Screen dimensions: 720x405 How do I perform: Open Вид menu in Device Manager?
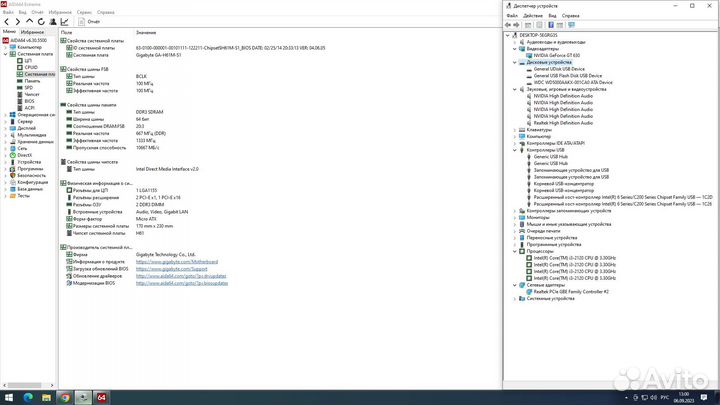click(x=552, y=16)
